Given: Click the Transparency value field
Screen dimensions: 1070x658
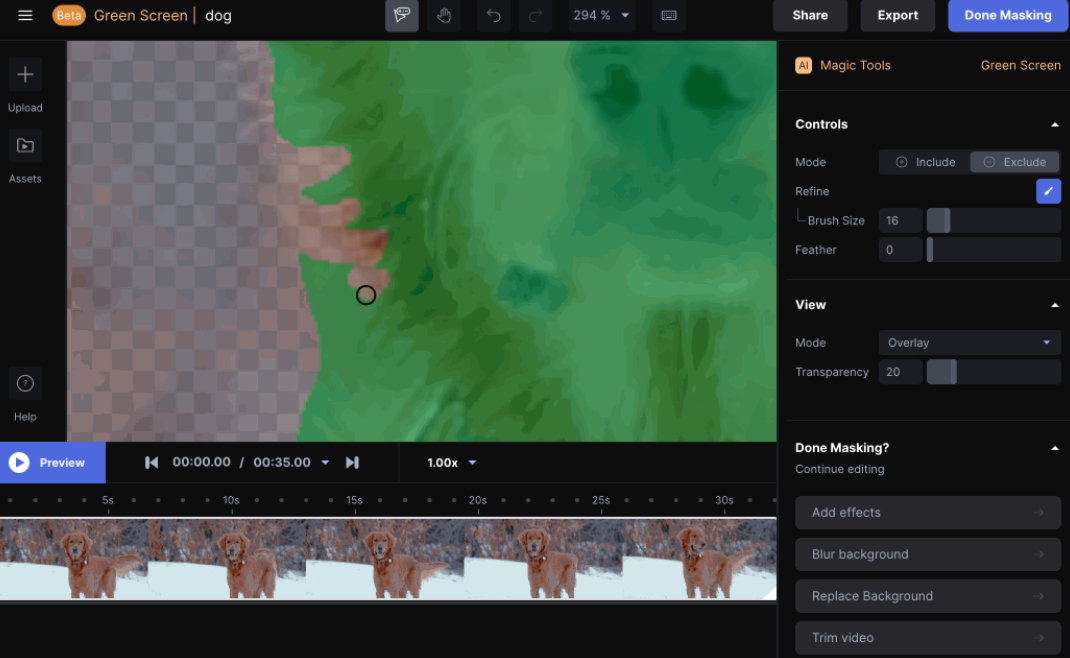Looking at the screenshot, I should tap(900, 372).
